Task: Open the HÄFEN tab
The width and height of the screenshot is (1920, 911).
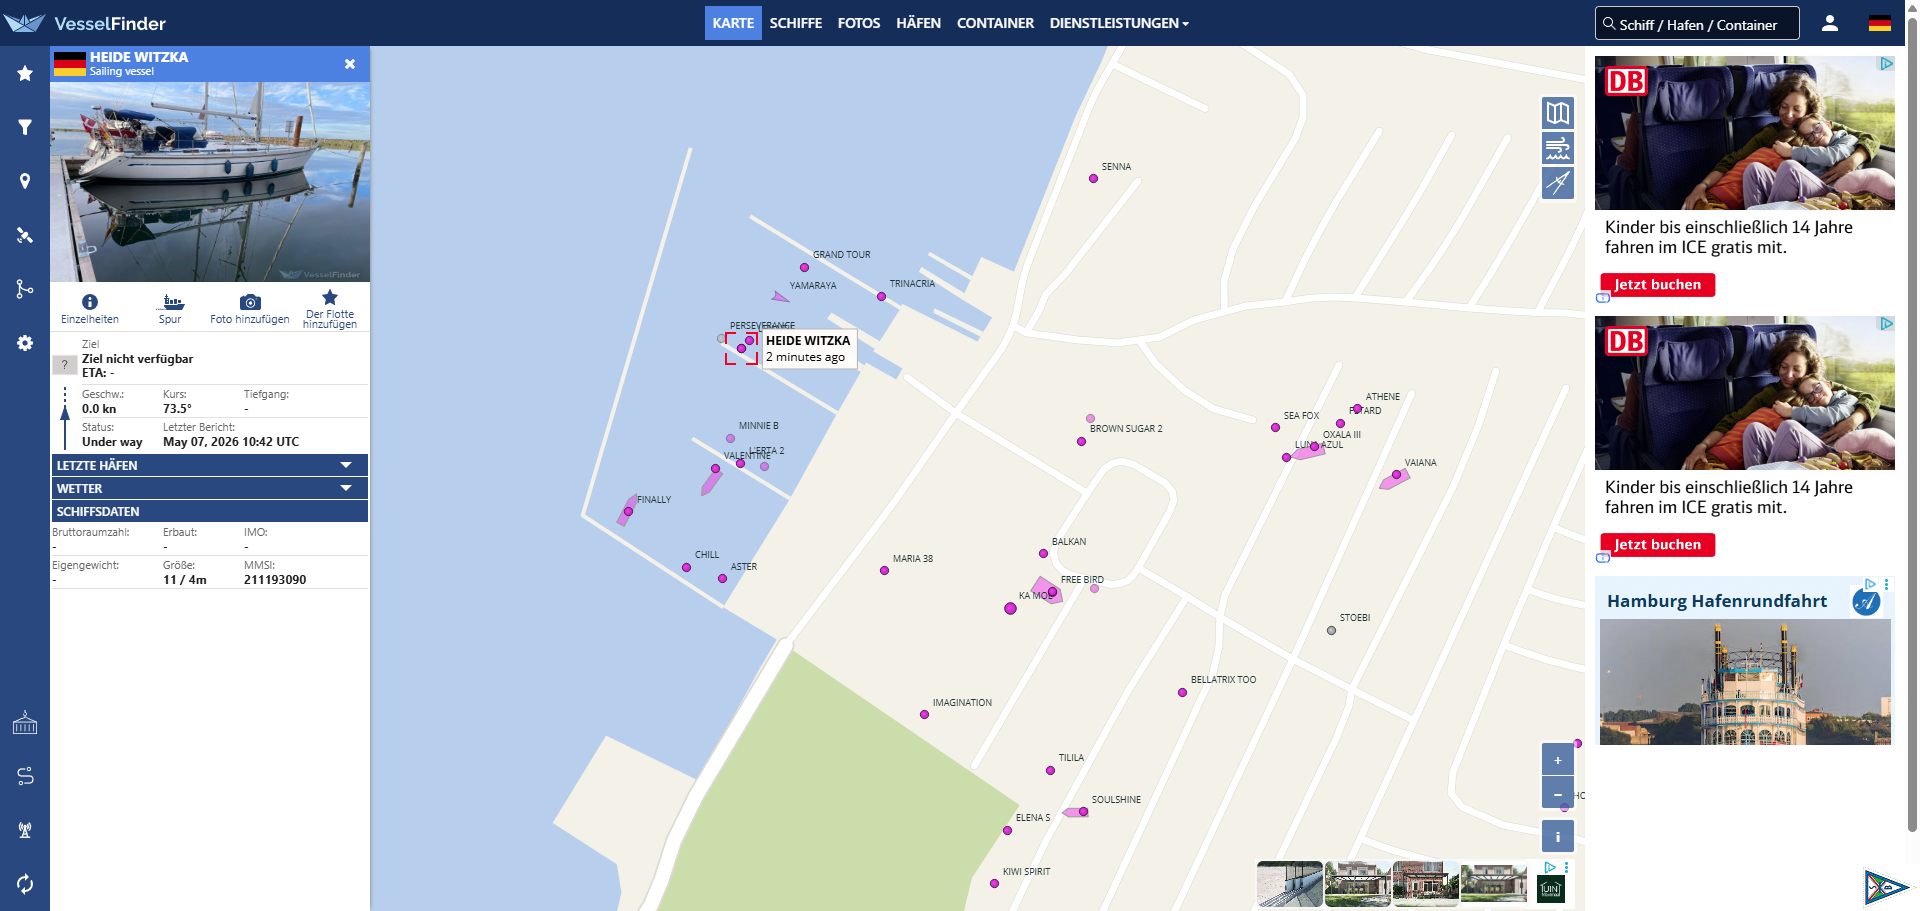Action: point(918,23)
